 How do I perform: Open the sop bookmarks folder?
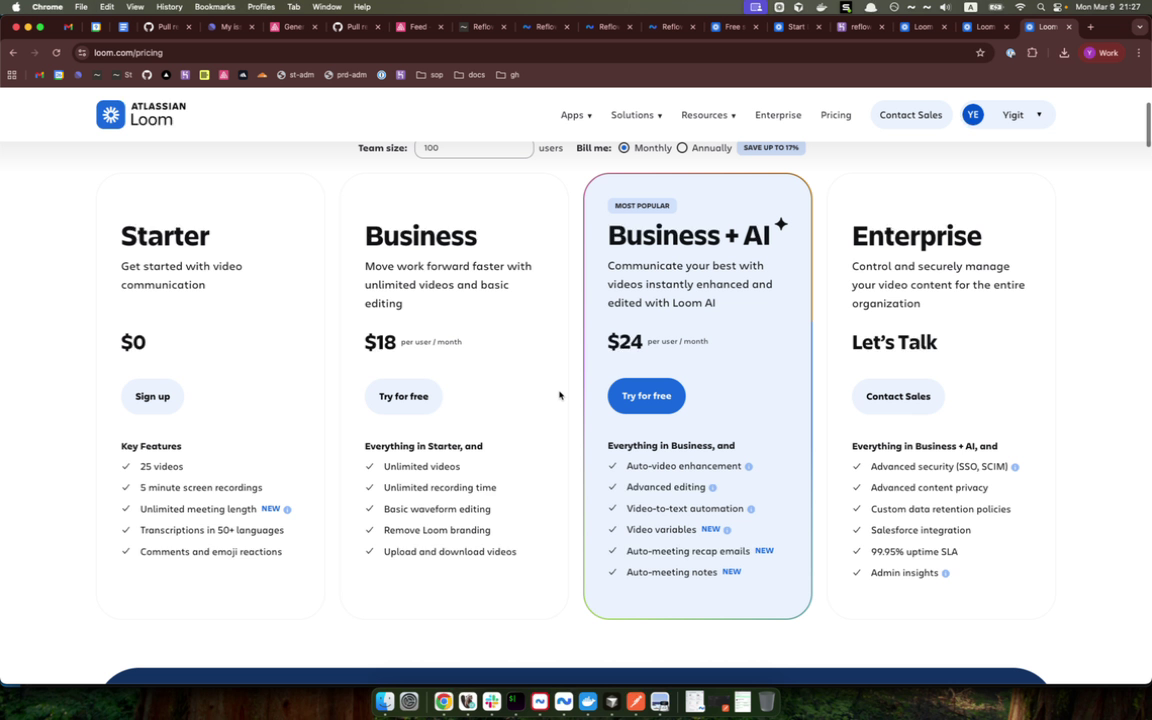click(429, 75)
